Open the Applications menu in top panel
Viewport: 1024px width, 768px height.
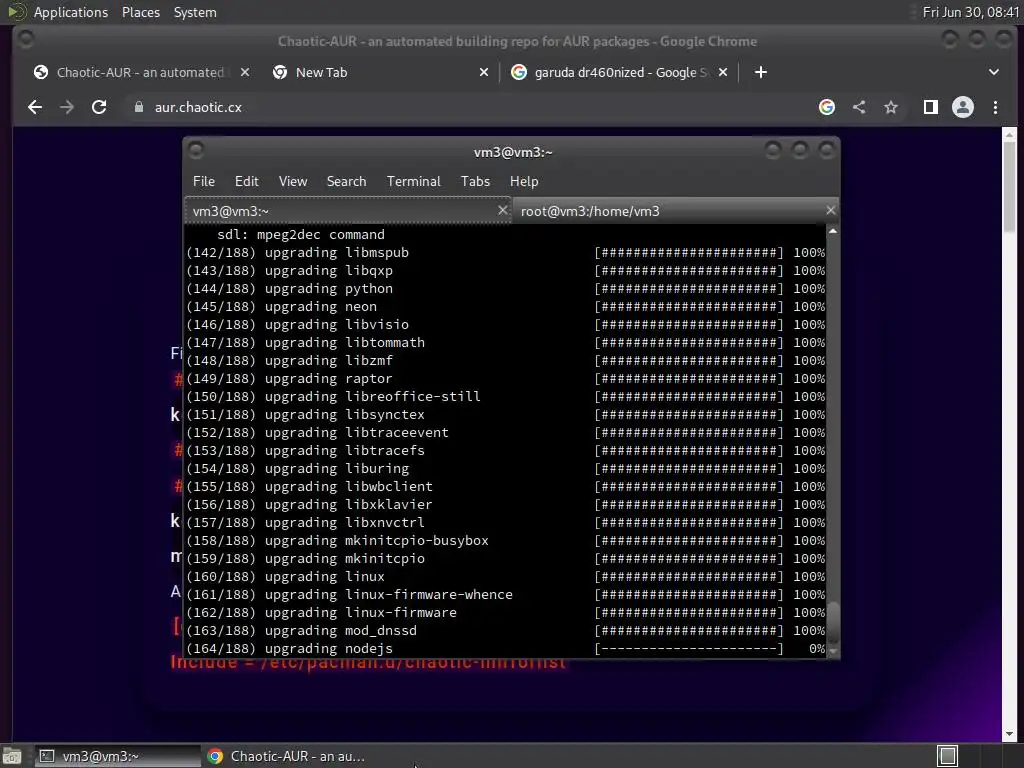tap(71, 12)
